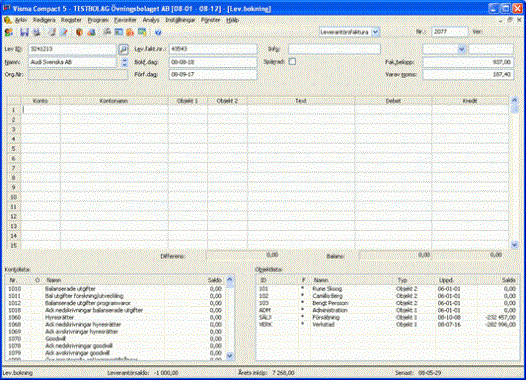Click the up/down arrows beside Namn field
The height and width of the screenshot is (380, 526).
click(125, 62)
